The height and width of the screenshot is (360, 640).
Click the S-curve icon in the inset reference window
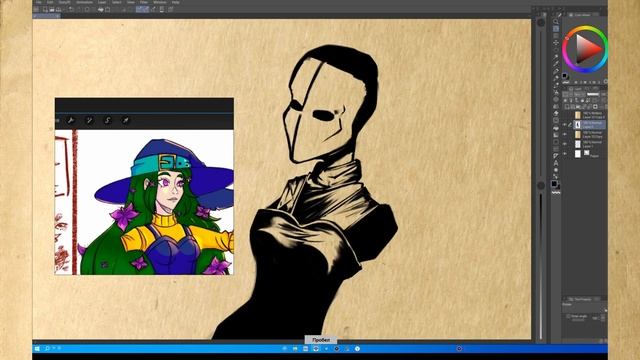tap(107, 120)
